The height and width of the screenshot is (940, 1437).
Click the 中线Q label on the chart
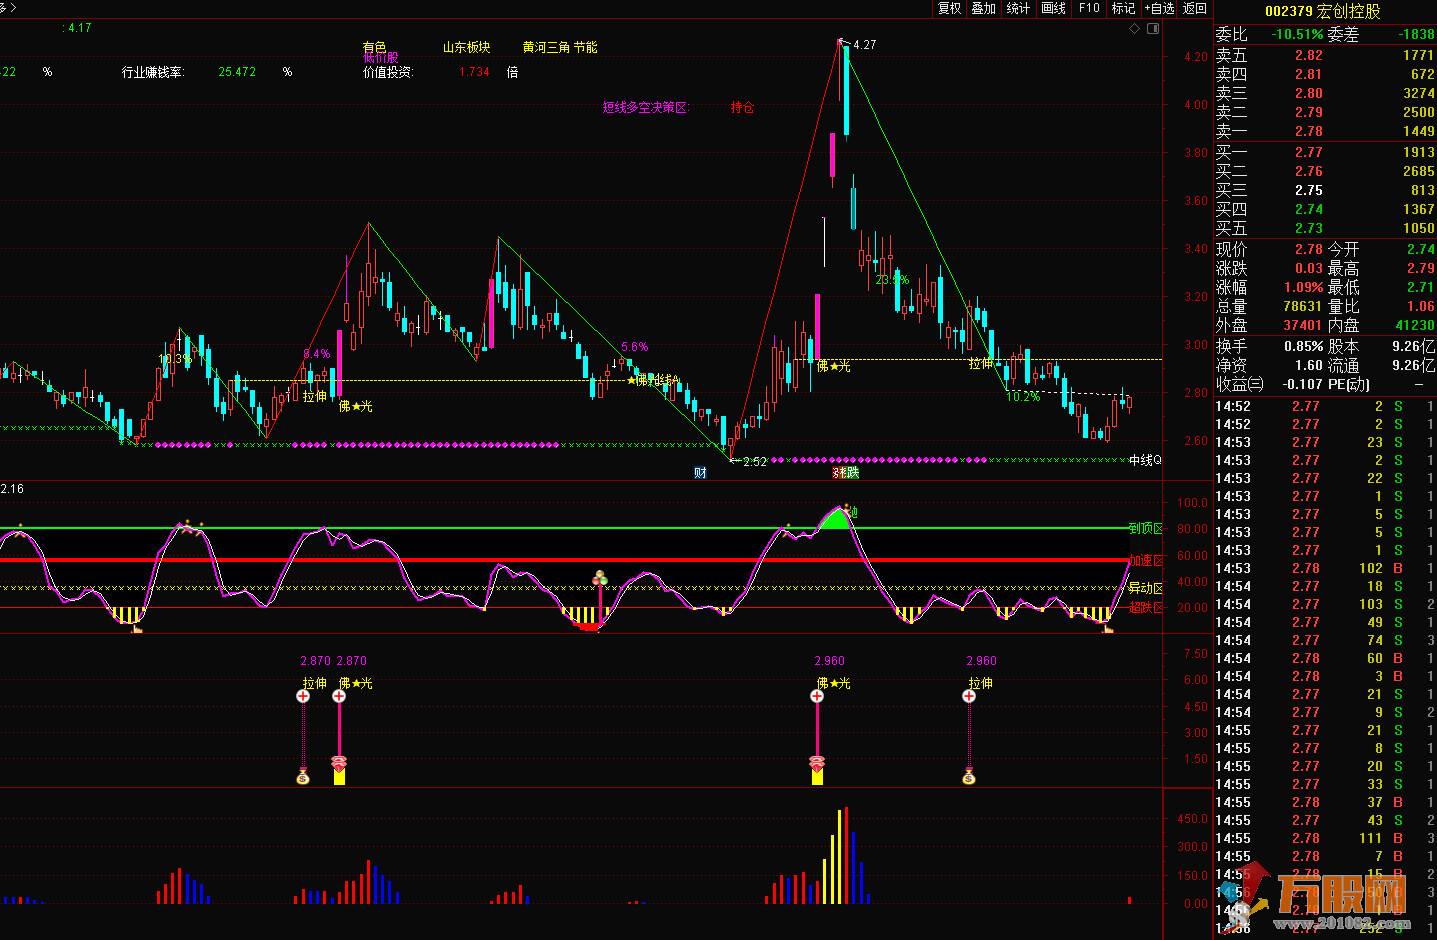[x=1145, y=460]
